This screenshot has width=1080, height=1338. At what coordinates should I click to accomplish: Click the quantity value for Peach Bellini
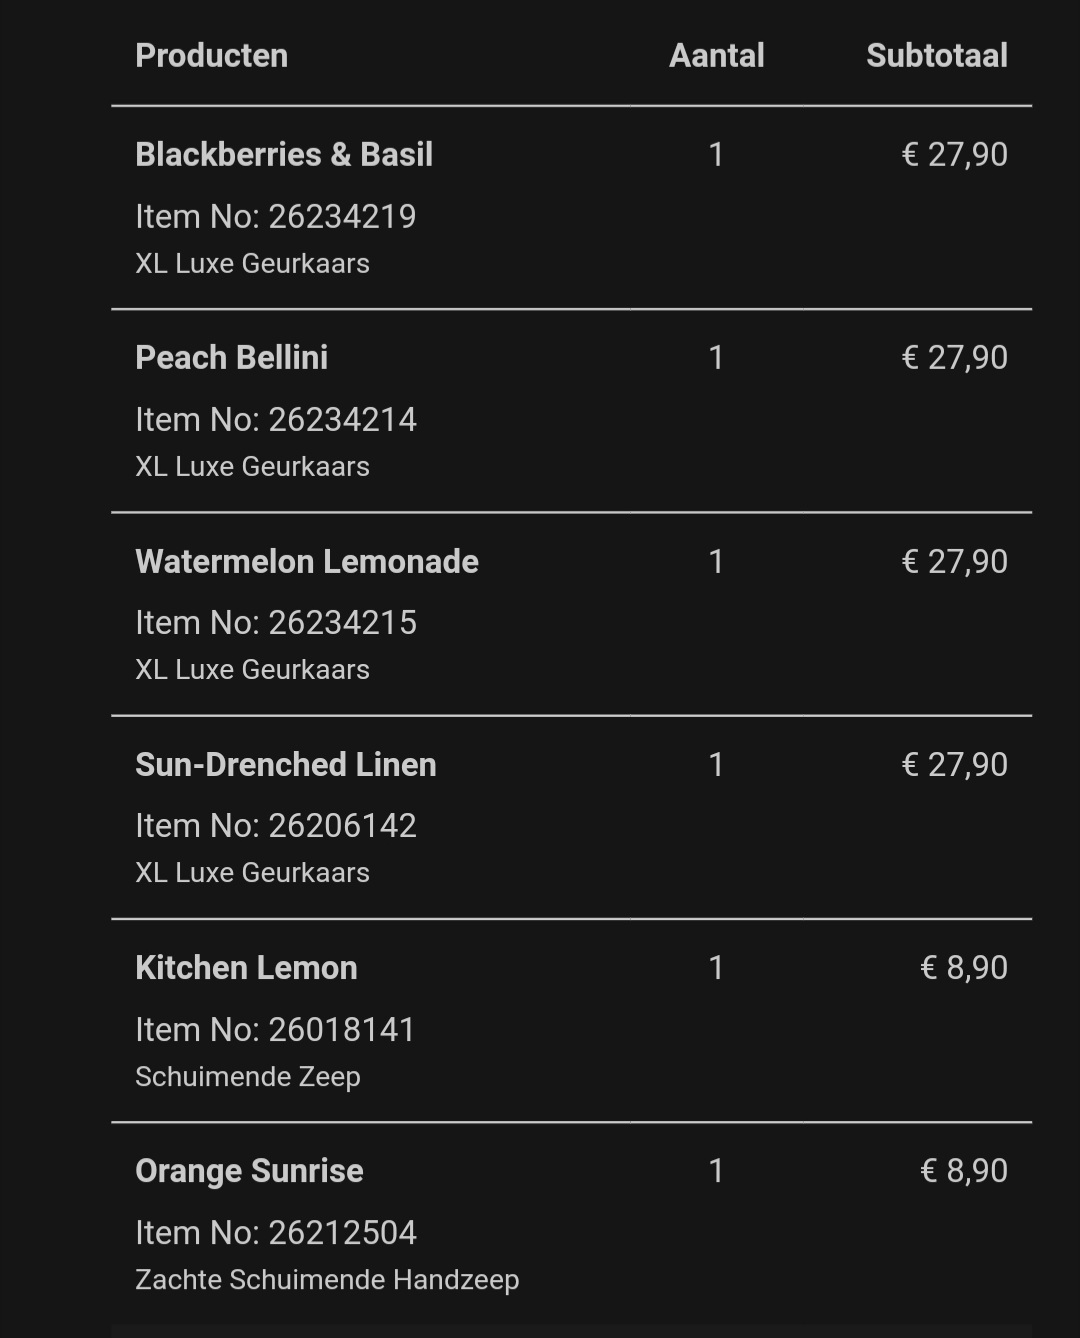coord(716,357)
